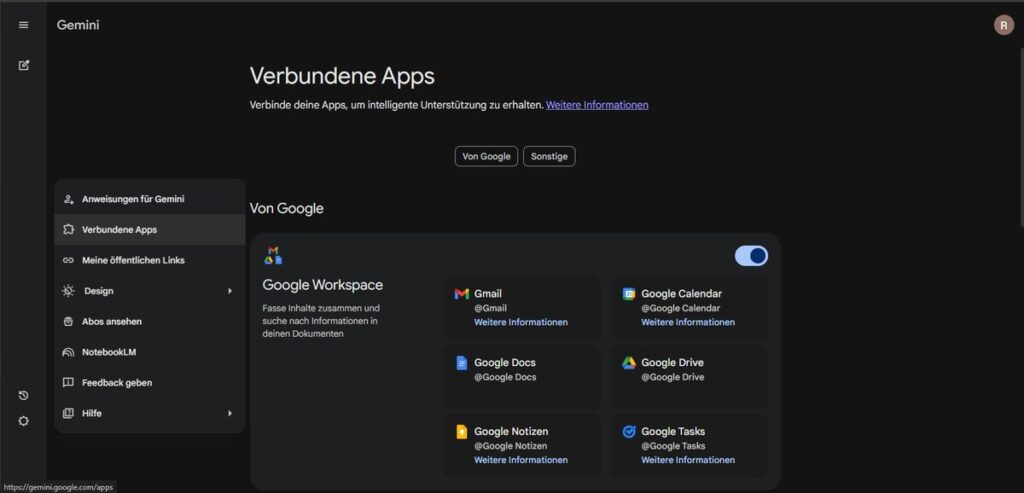This screenshot has width=1024, height=493.
Task: Click the speech bubble icon beside Feedback geben
Action: (x=69, y=383)
